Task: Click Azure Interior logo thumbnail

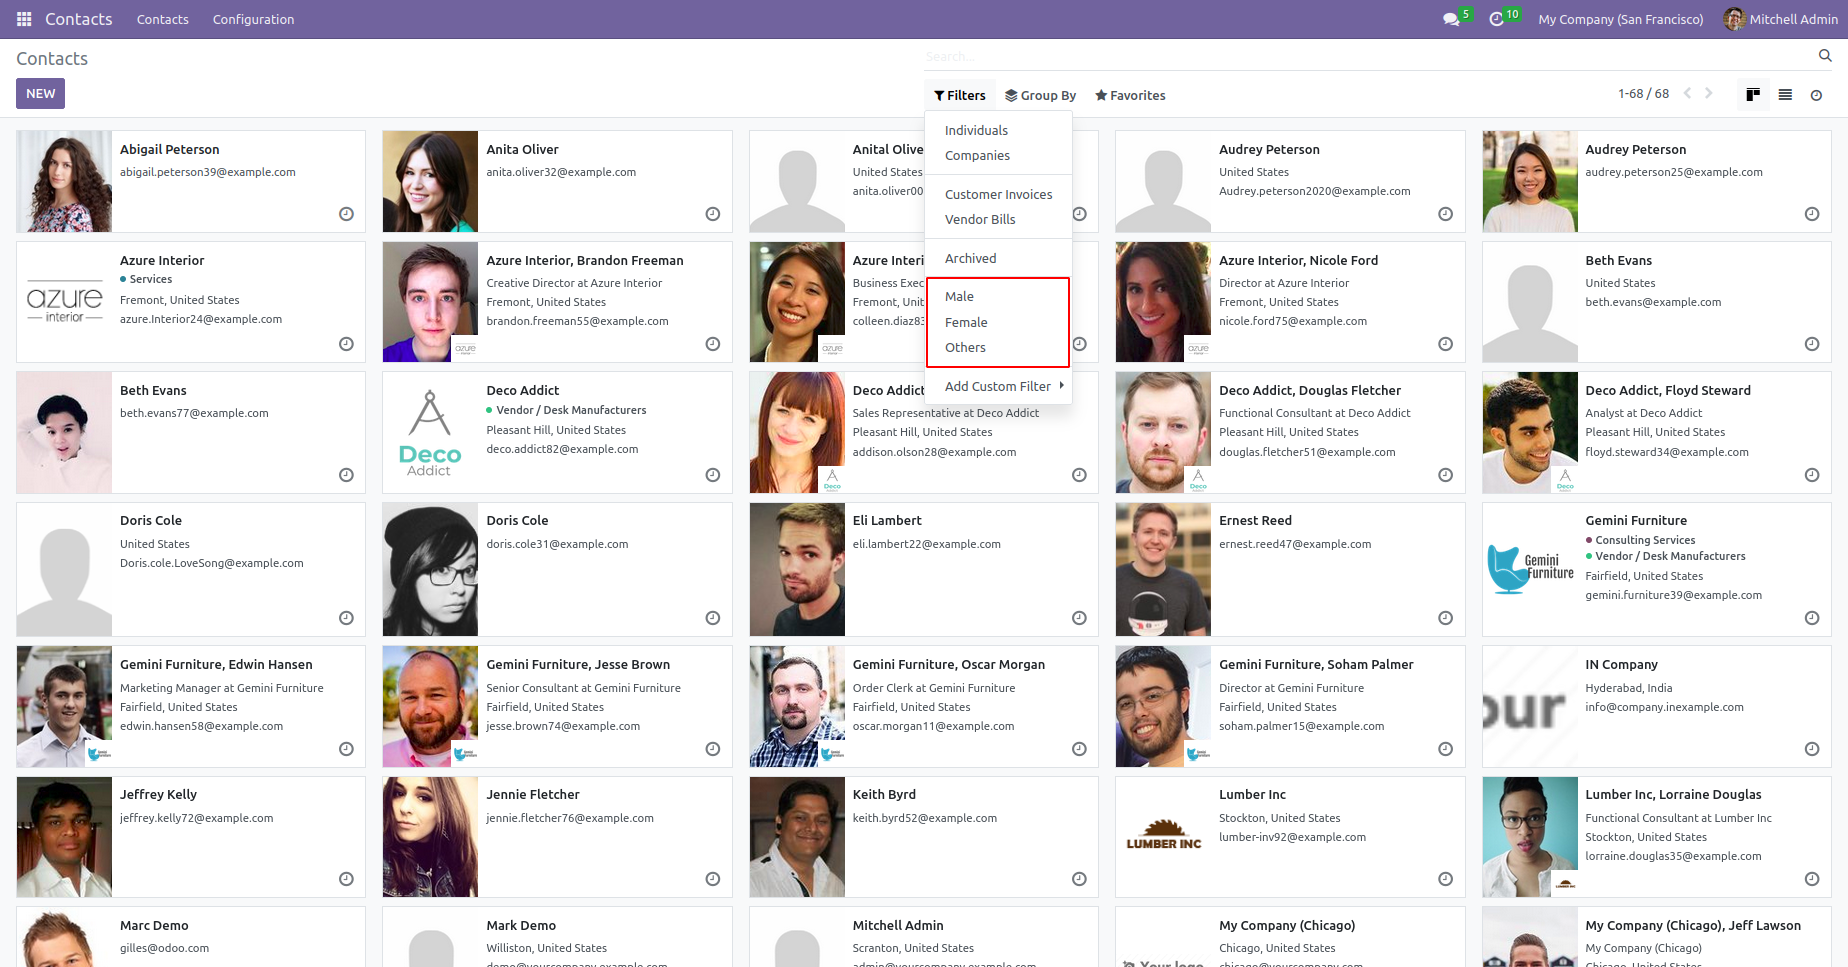Action: [x=64, y=302]
